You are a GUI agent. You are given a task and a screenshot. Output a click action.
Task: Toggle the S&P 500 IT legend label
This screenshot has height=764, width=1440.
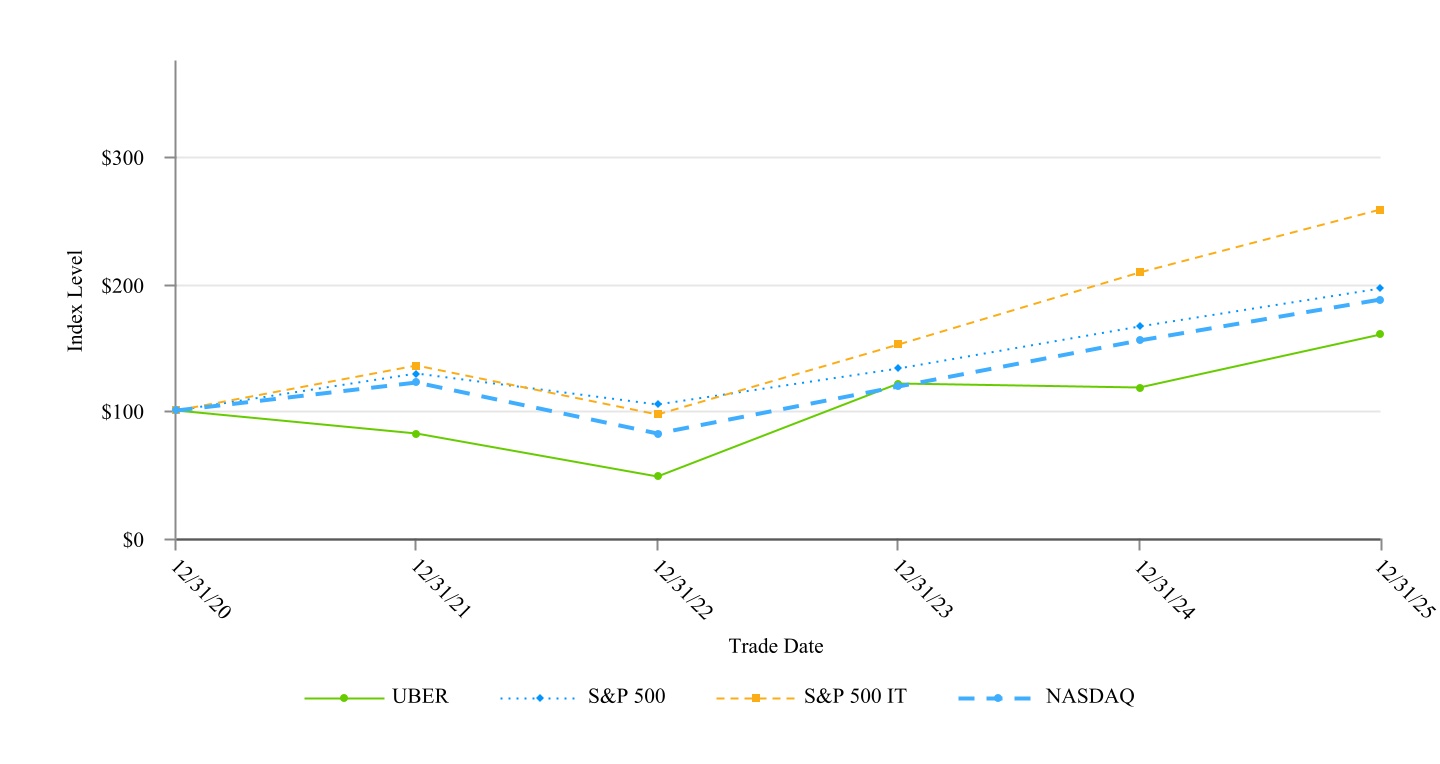point(855,698)
